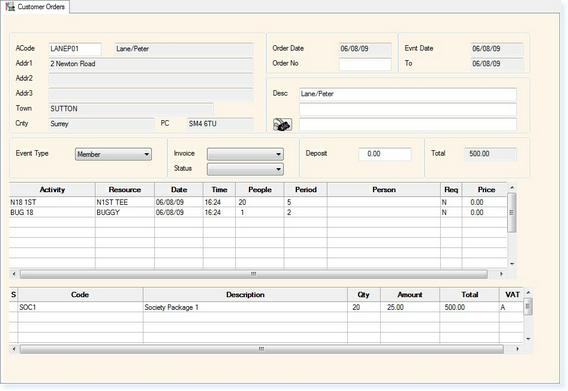Select the Customer Orders tab
Viewport: 568px width, 391px height.
35,7
